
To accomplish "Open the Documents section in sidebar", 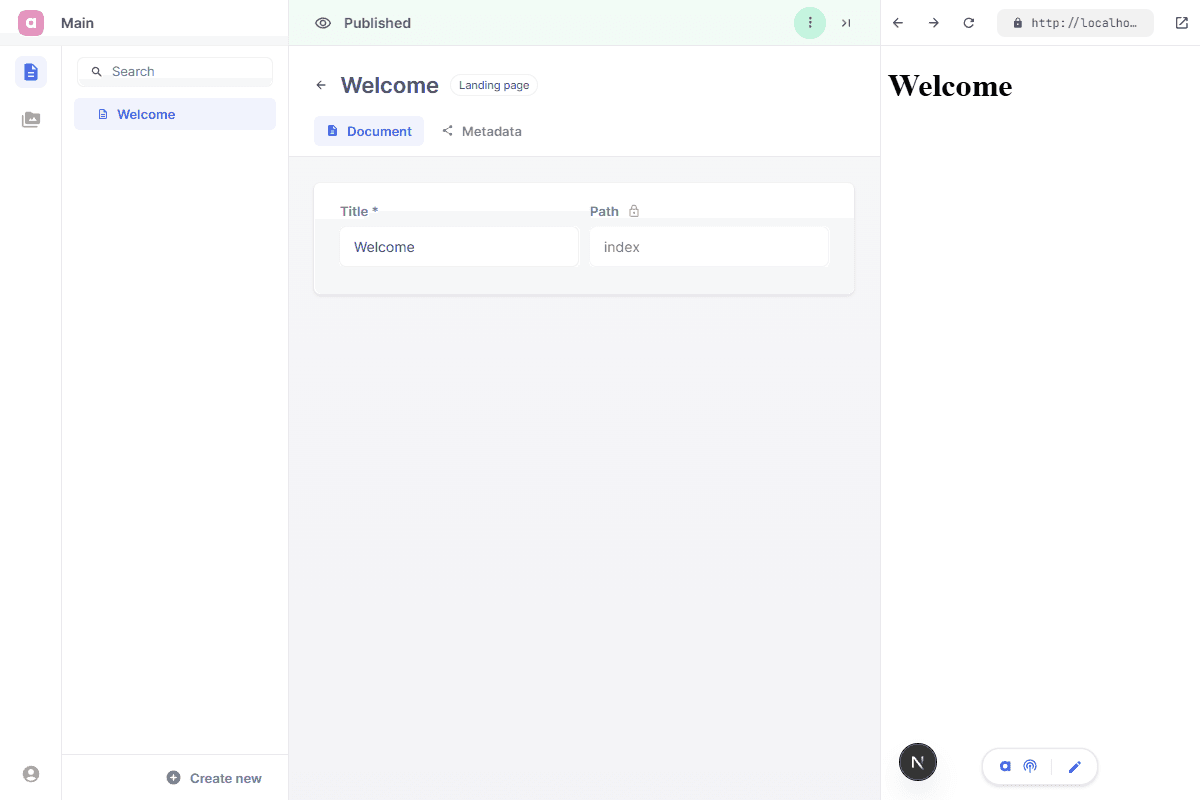I will tap(31, 72).
